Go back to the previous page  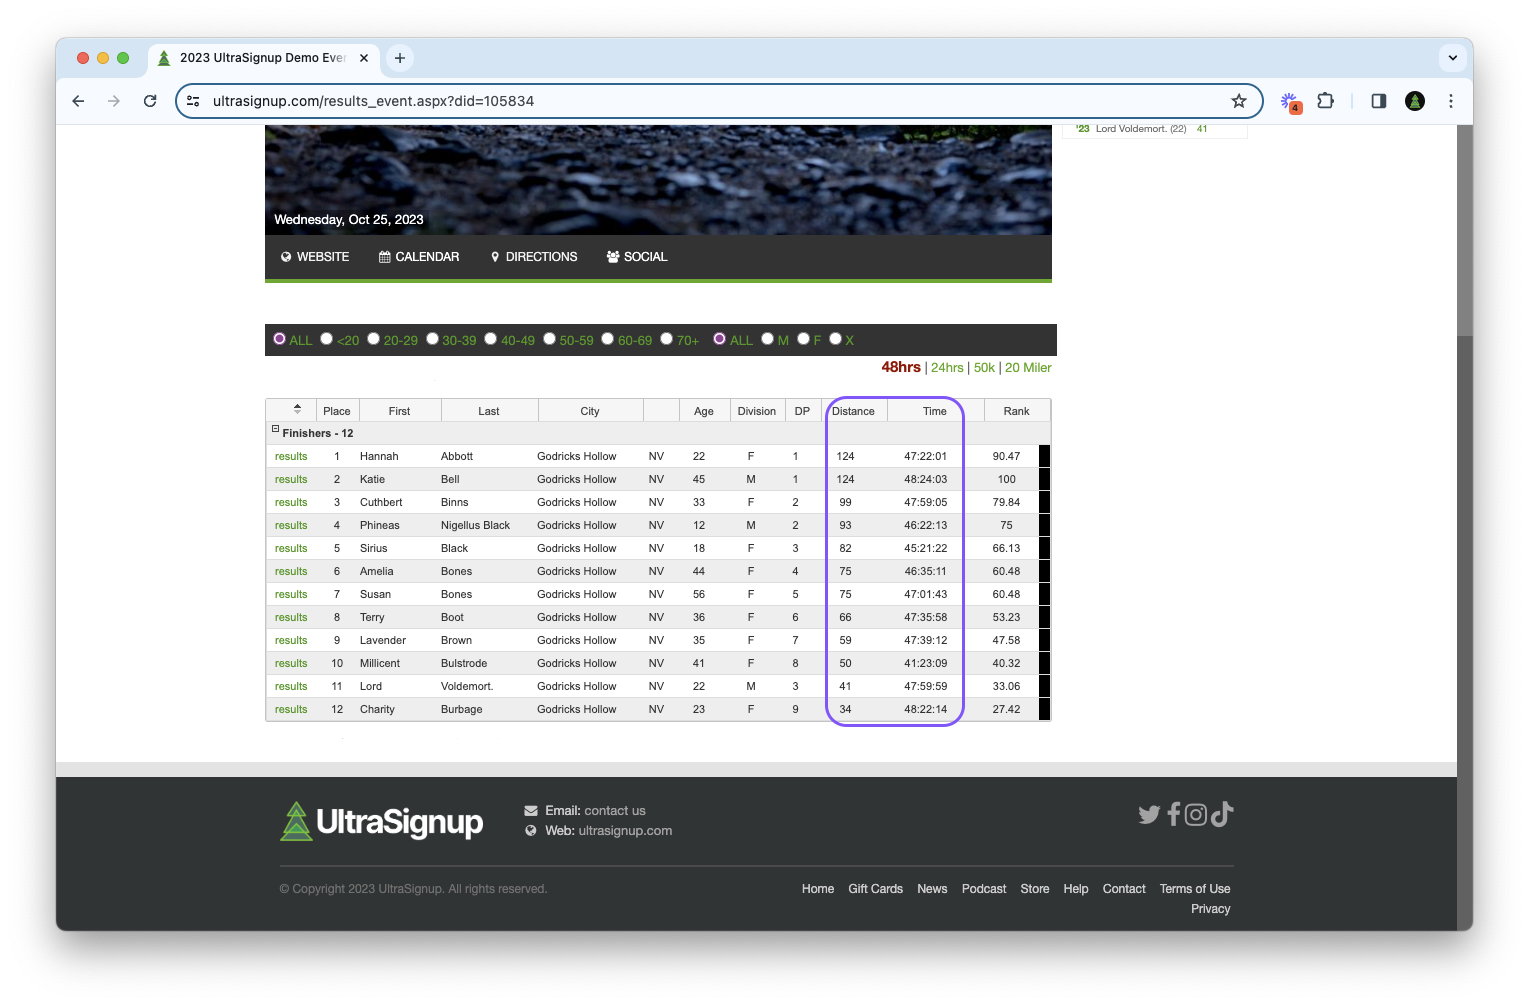78,101
